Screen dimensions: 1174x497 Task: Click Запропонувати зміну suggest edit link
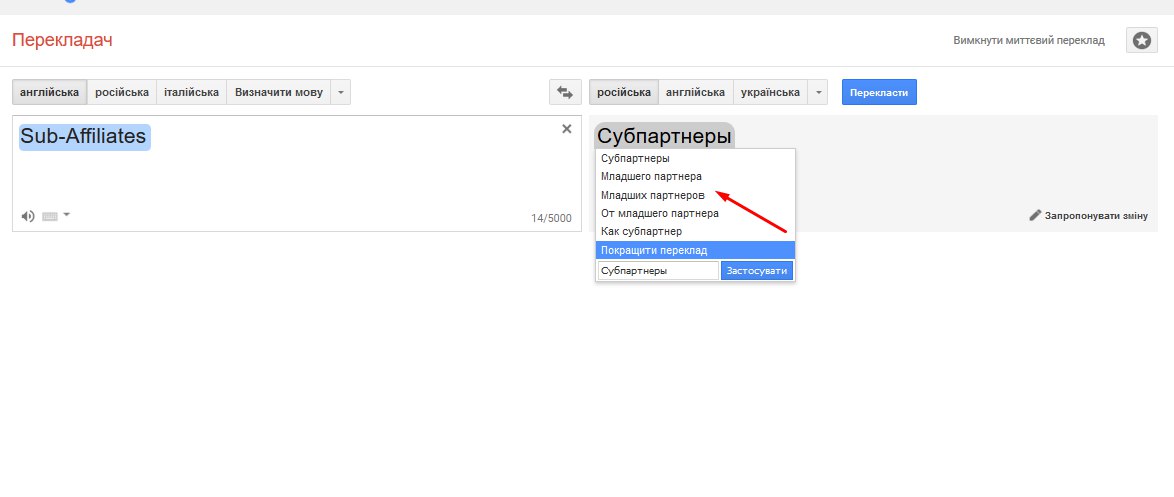[x=1089, y=216]
